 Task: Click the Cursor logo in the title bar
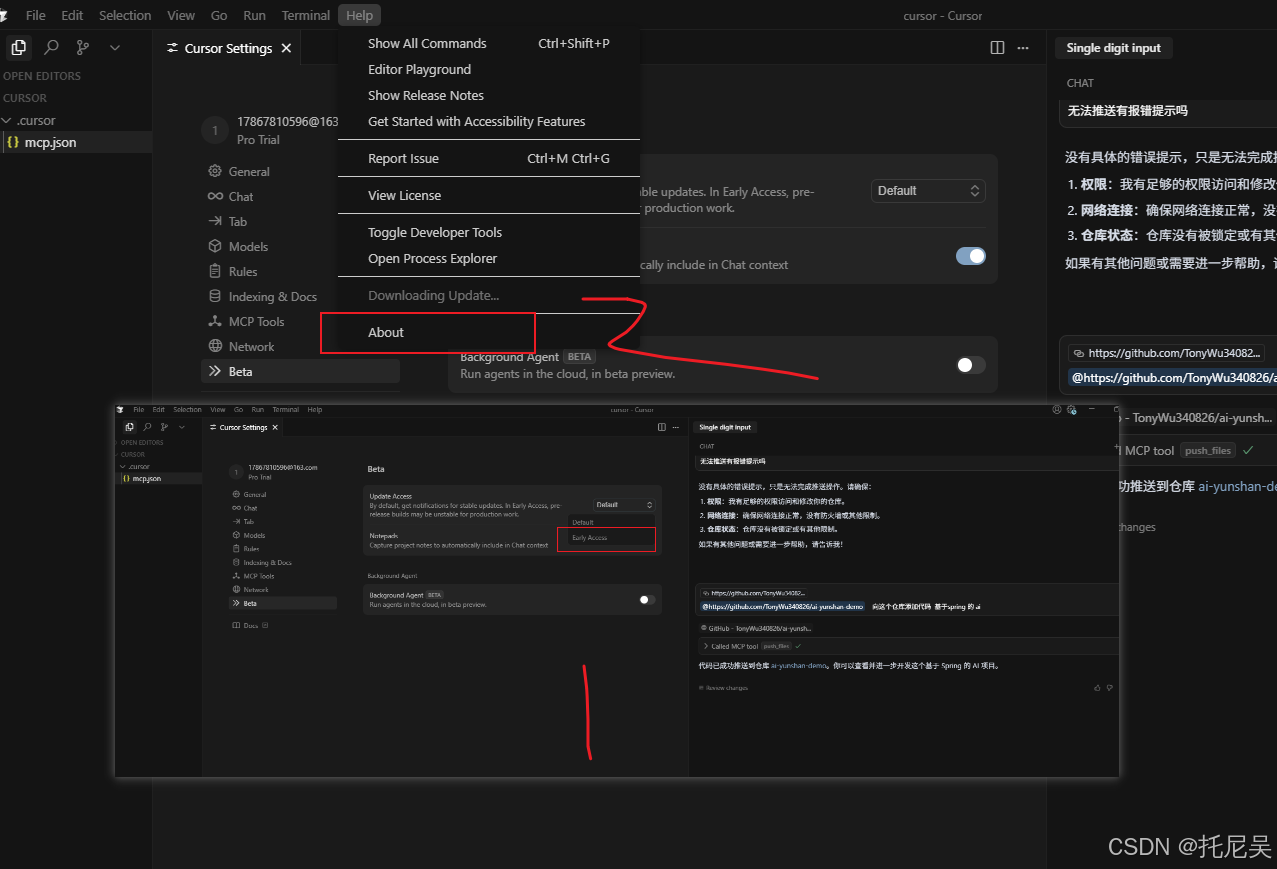[x=5, y=15]
